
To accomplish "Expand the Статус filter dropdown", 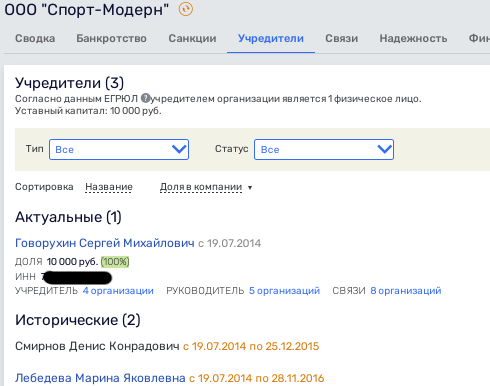I will pyautogui.click(x=324, y=149).
